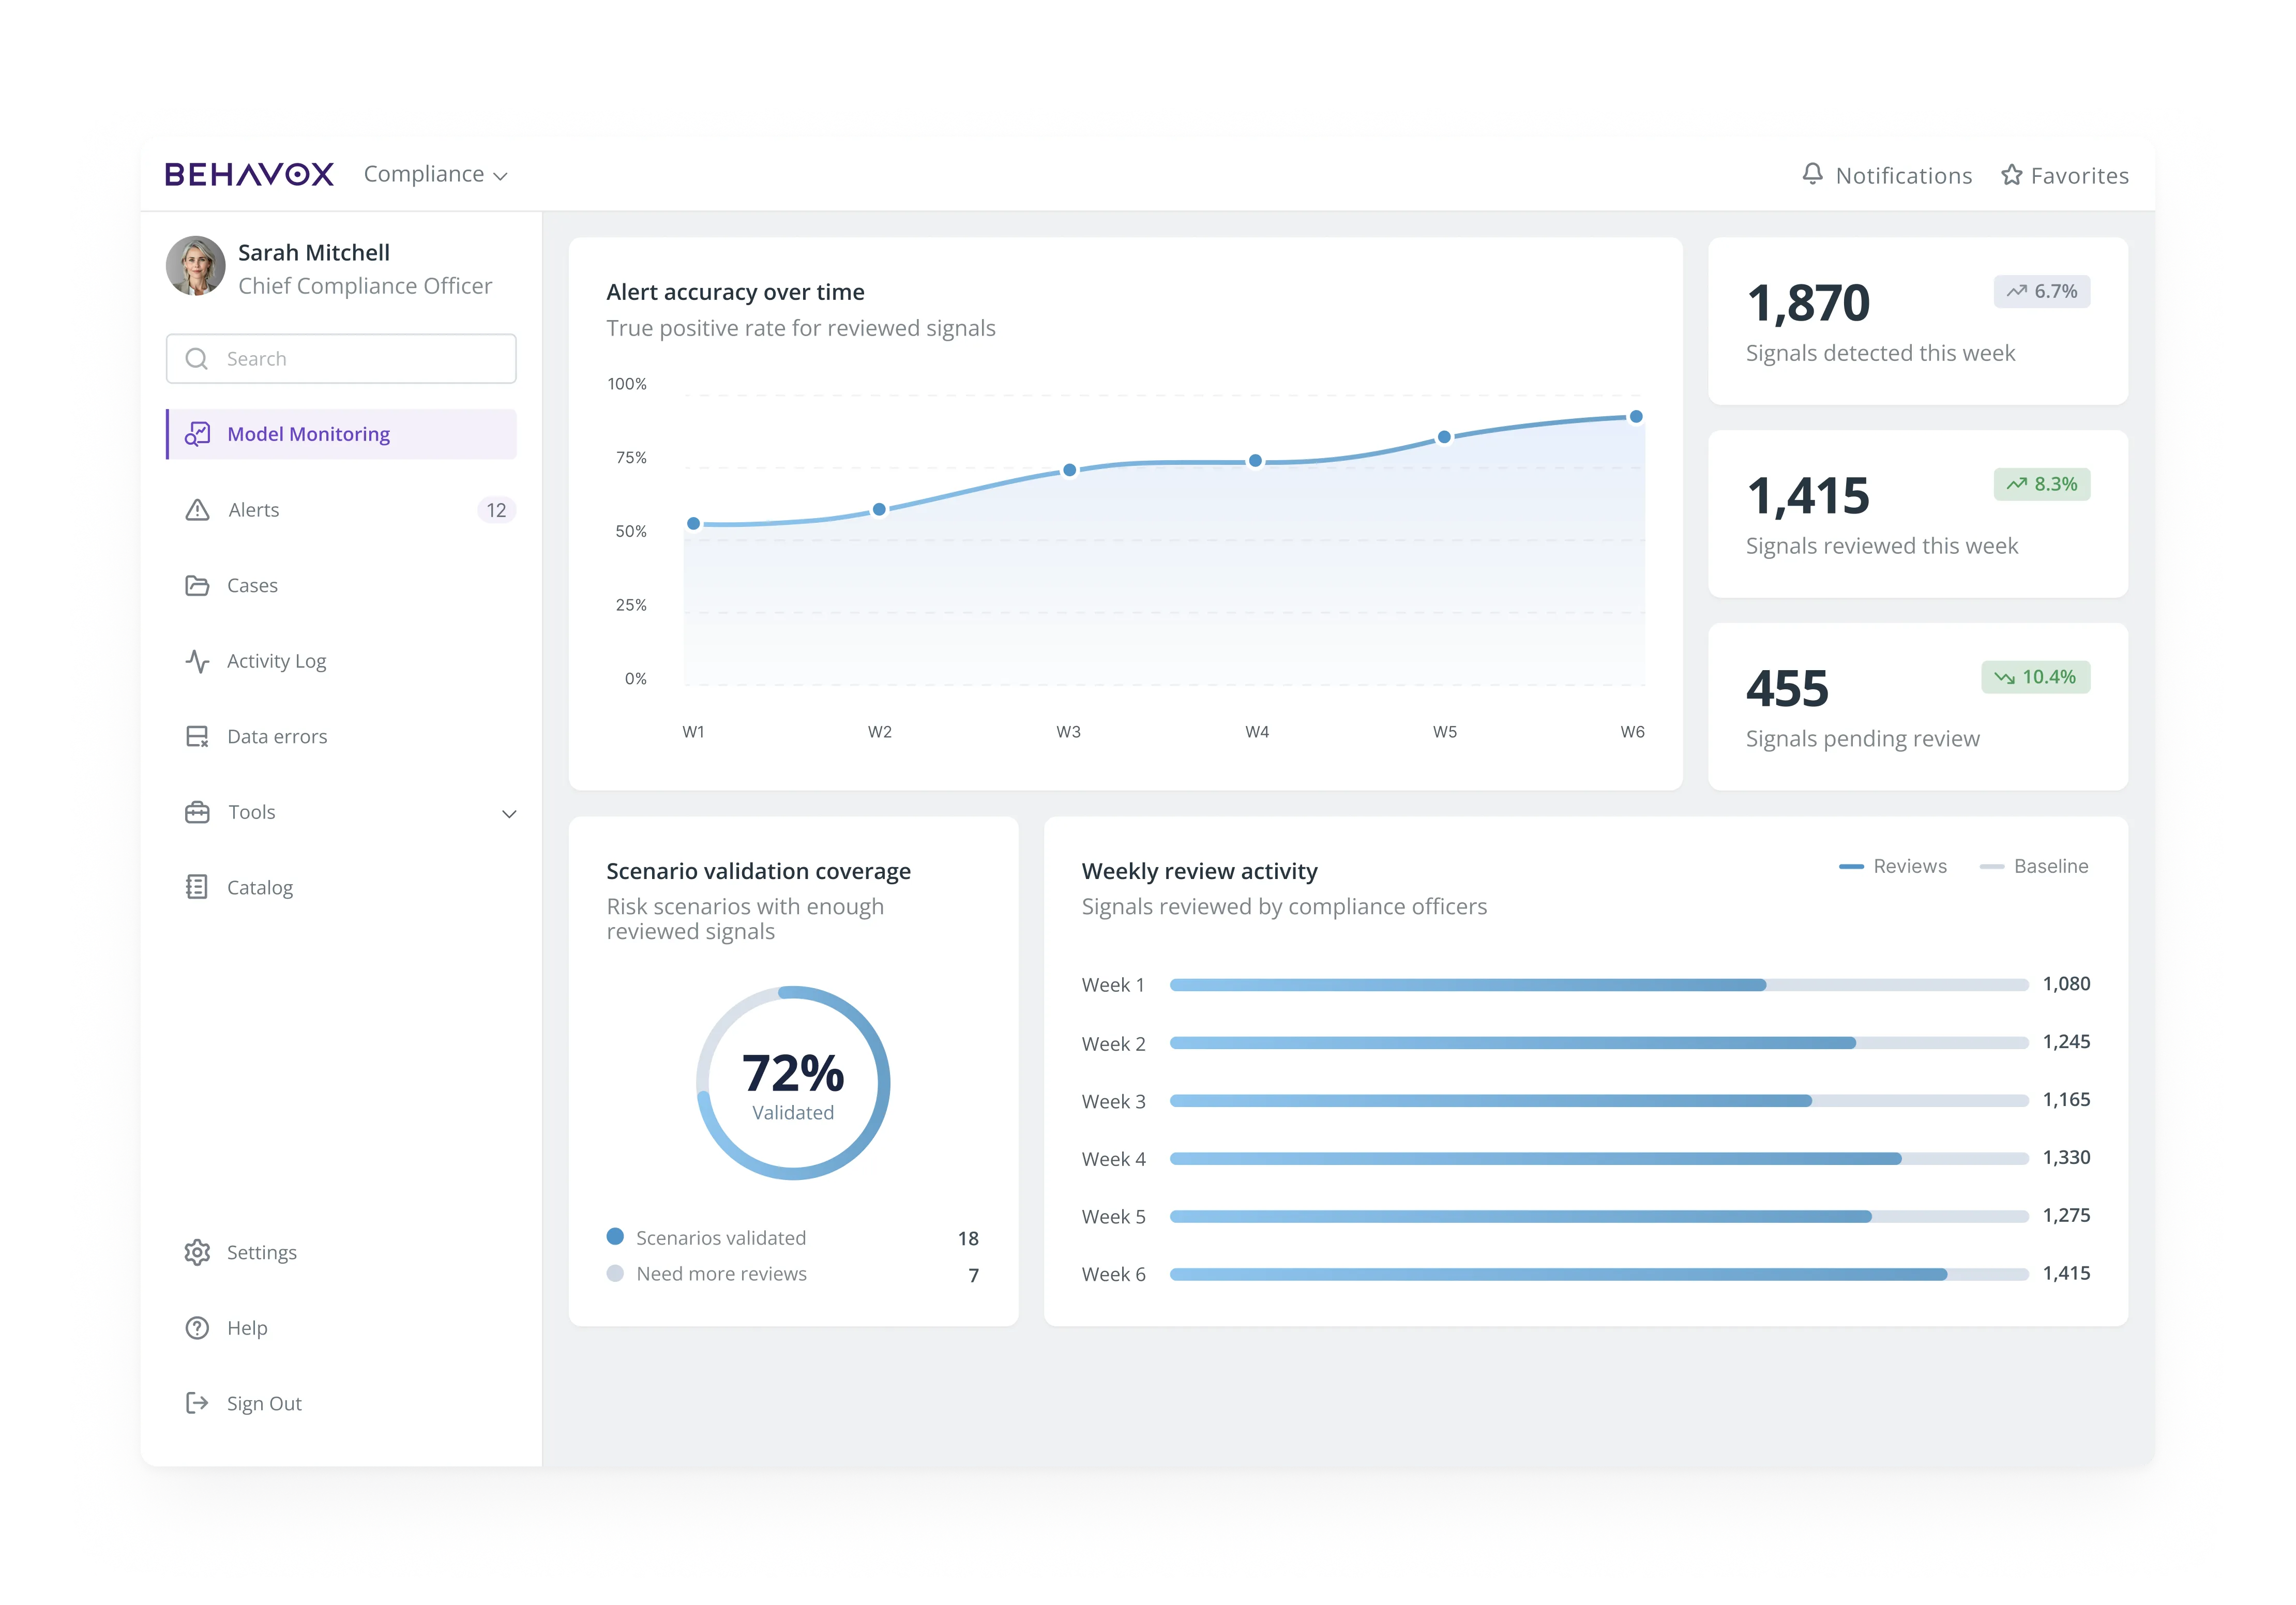Screen dimensions: 2296x1605
Task: Click the 6.7% trend badge
Action: 2042,292
